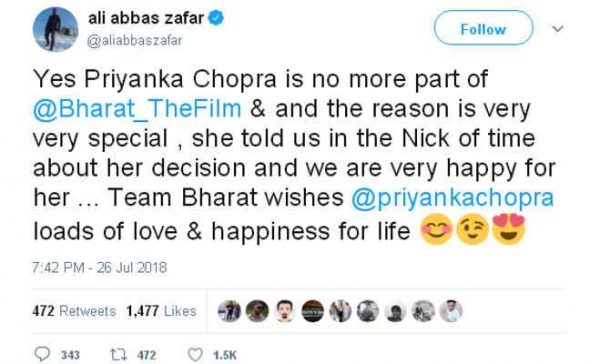Image resolution: width=600 pixels, height=364 pixels.
Task: Open the 7:42 PM - 26 Jul 2018 timestamp
Action: pyautogui.click(x=100, y=268)
